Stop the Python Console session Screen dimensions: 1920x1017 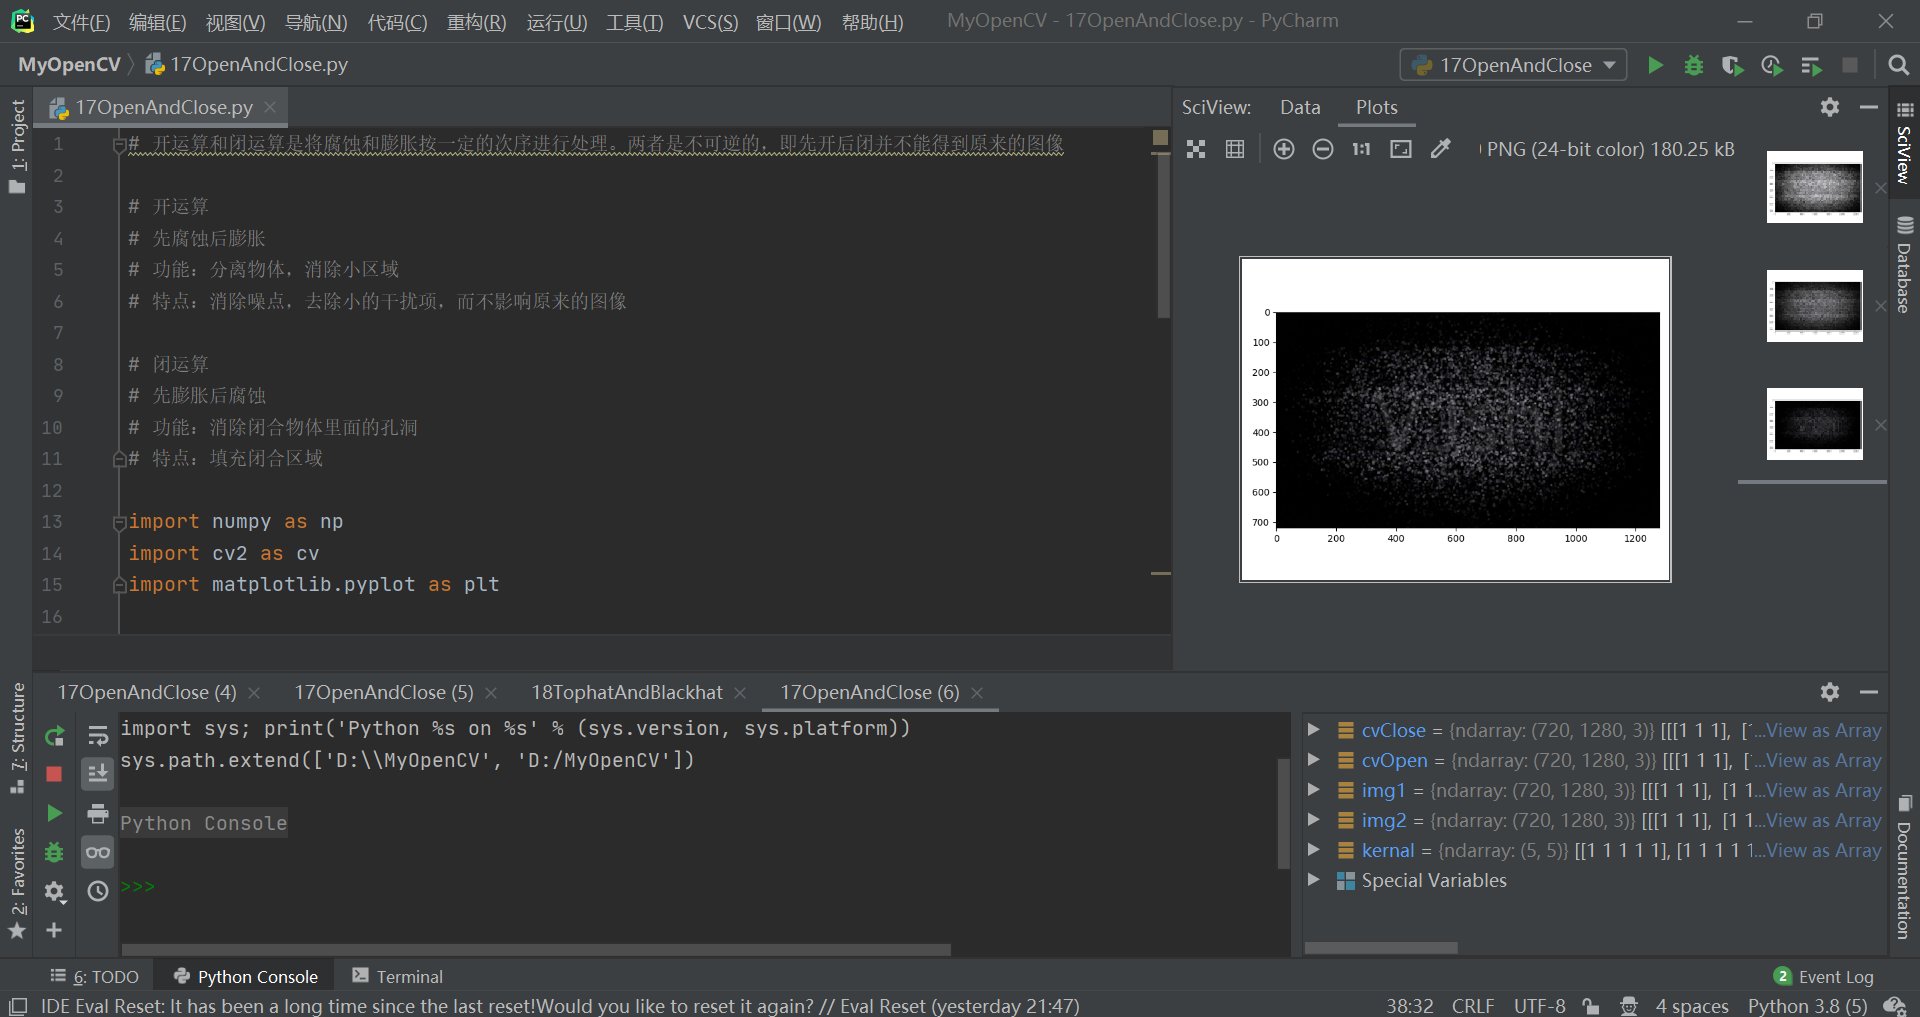click(55, 773)
